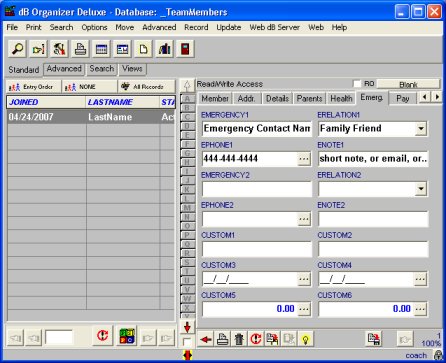Open the Advanced menu

(159, 27)
